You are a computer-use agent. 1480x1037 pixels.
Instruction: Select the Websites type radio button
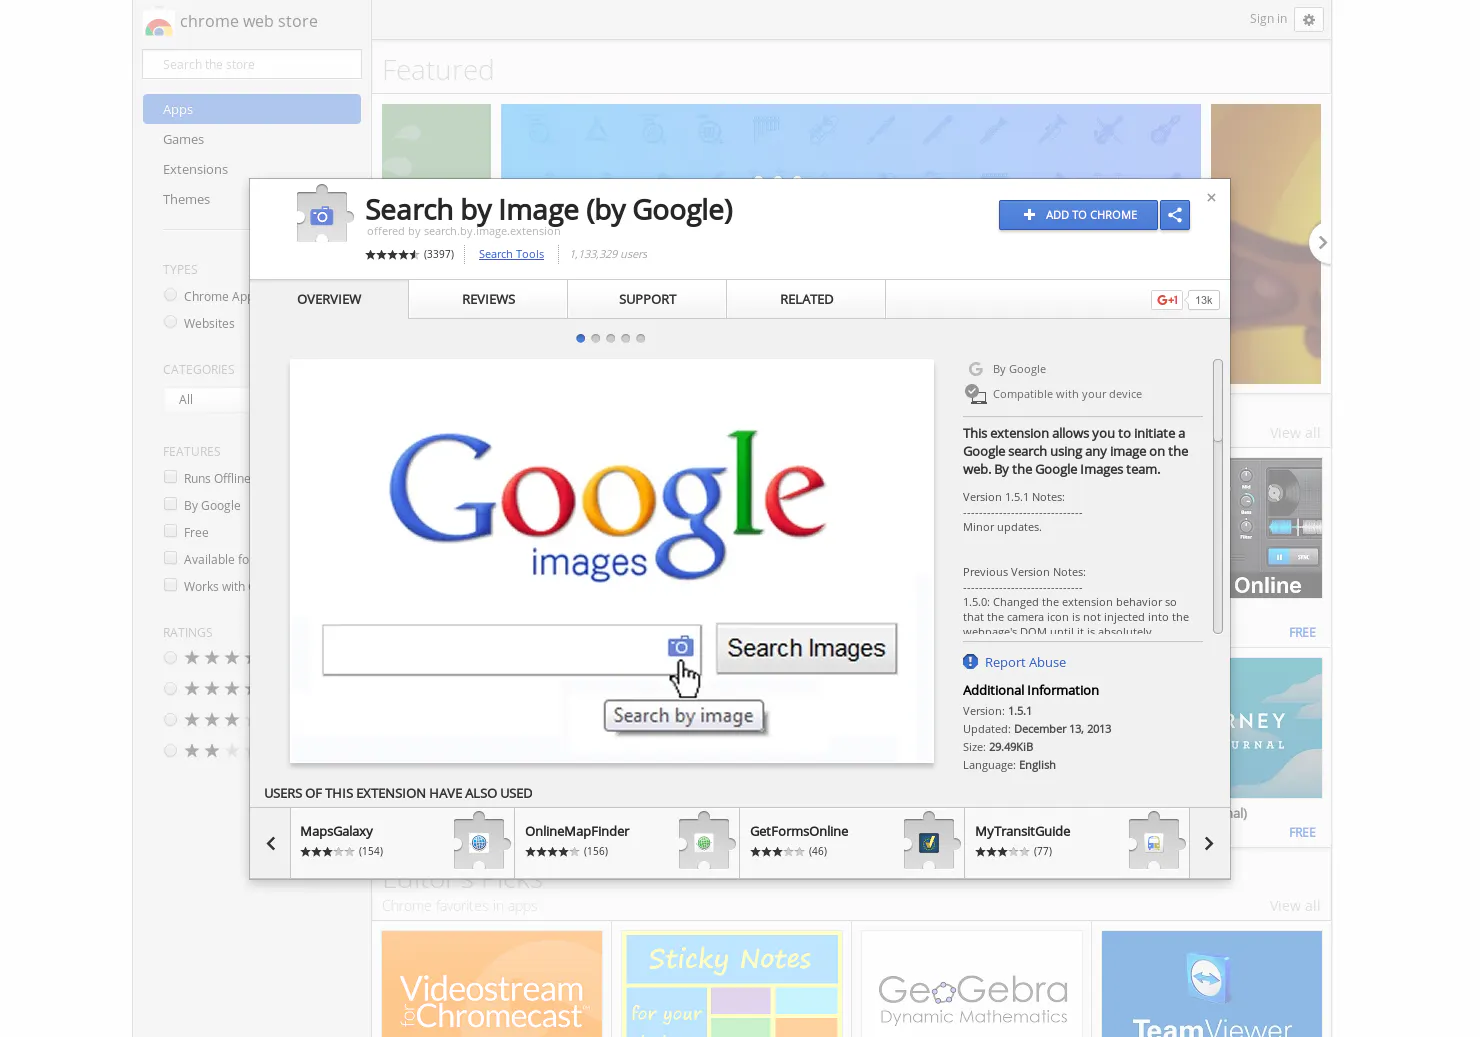(x=170, y=322)
